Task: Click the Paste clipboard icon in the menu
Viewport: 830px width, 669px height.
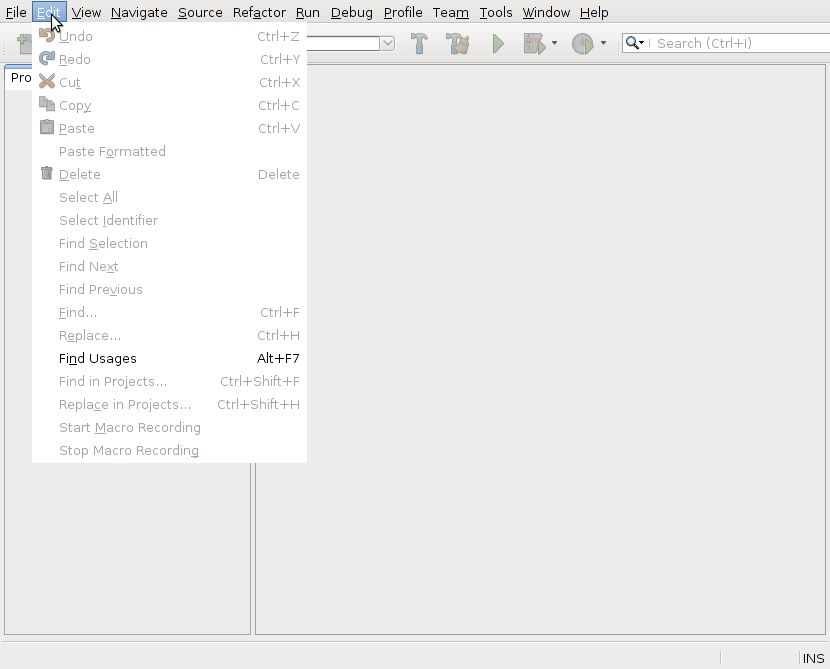Action: click(47, 127)
